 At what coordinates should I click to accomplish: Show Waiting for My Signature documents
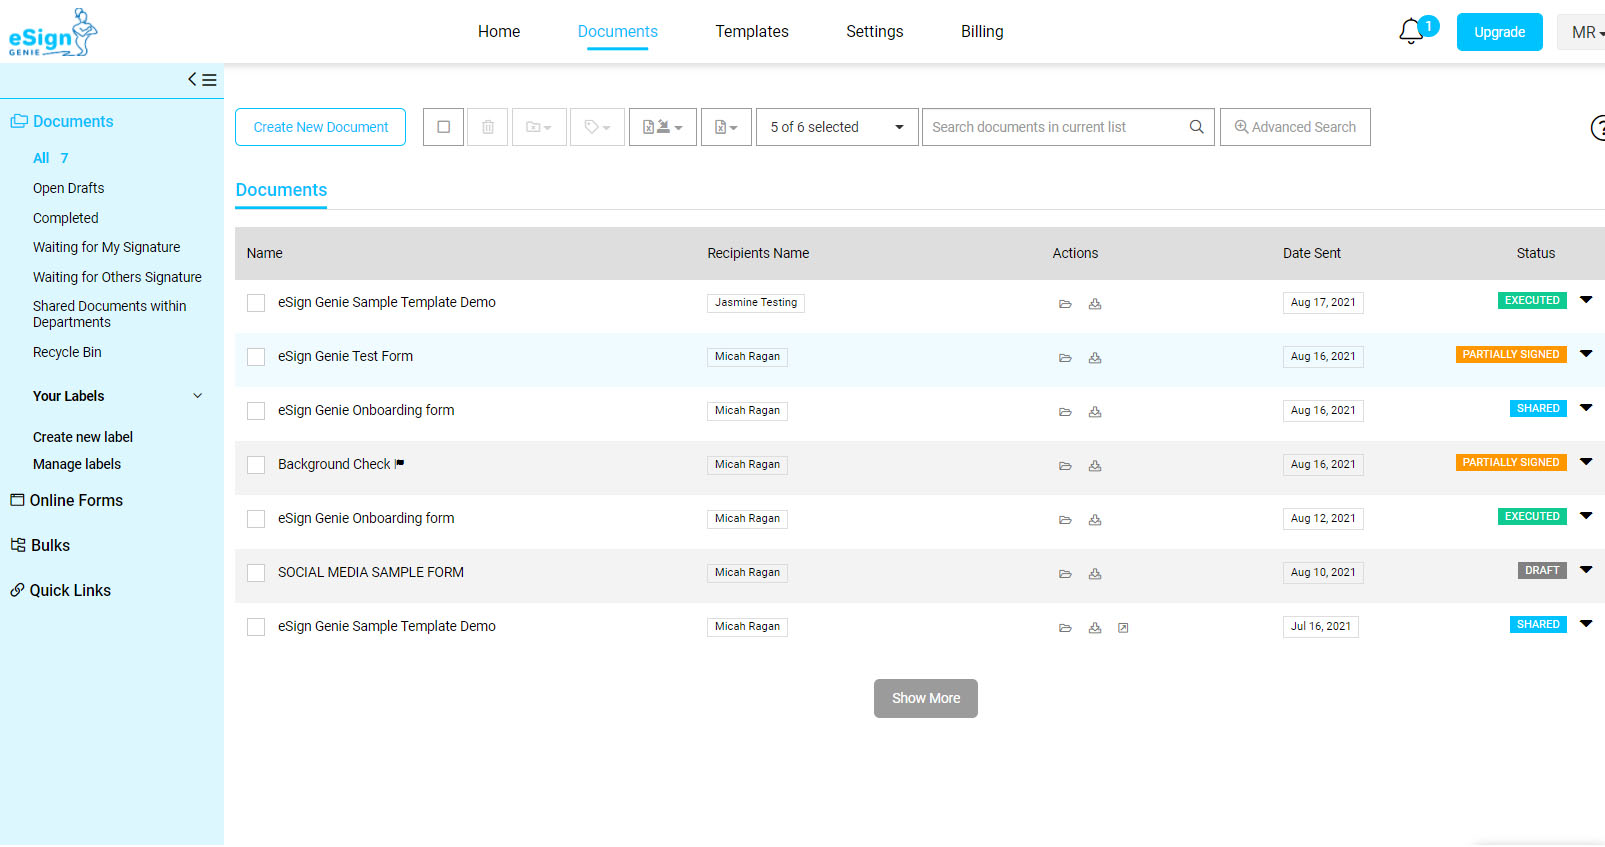tap(107, 247)
